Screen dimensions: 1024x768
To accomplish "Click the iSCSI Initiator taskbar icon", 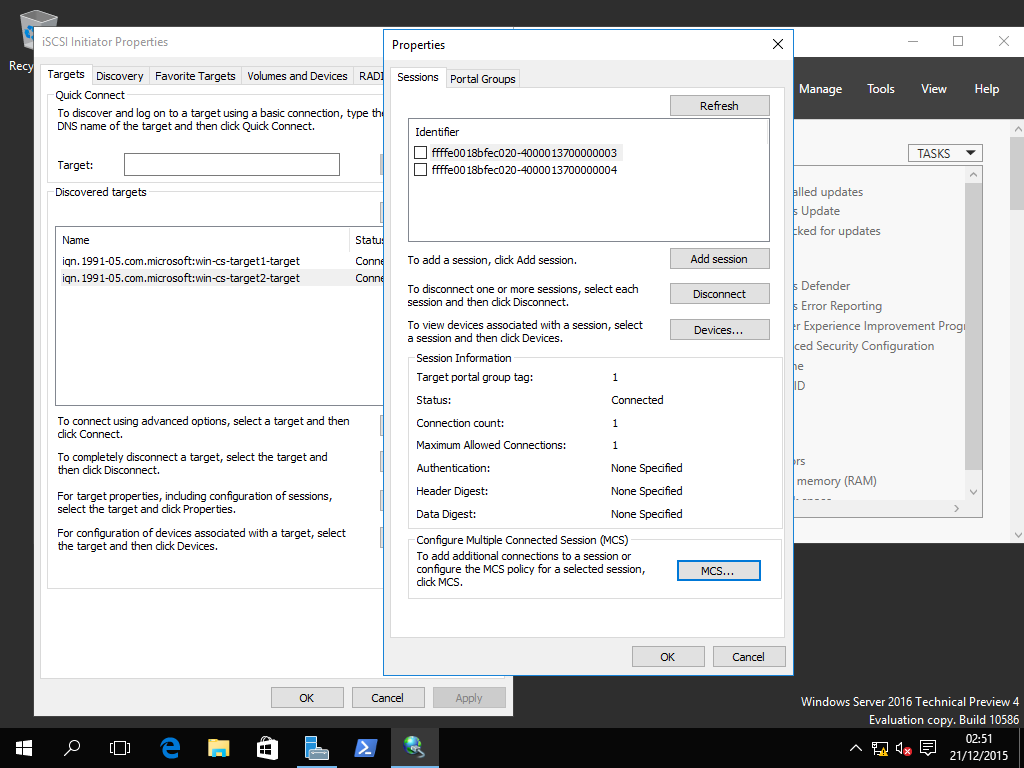I will click(x=414, y=747).
